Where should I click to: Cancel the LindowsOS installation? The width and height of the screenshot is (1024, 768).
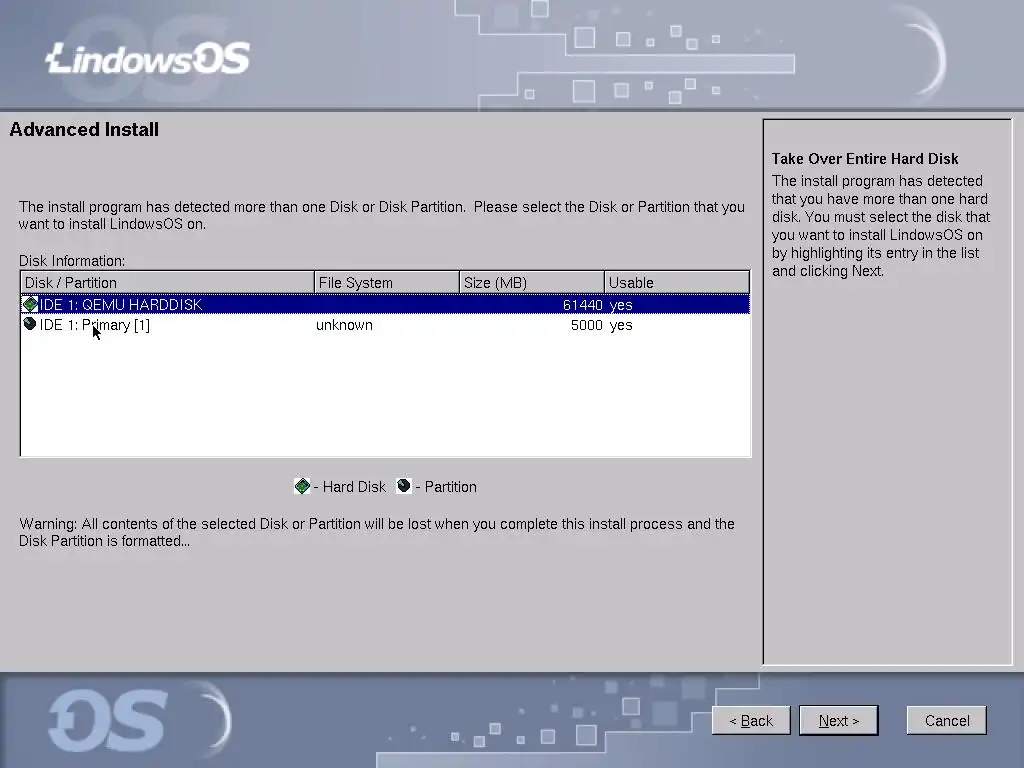(x=946, y=720)
